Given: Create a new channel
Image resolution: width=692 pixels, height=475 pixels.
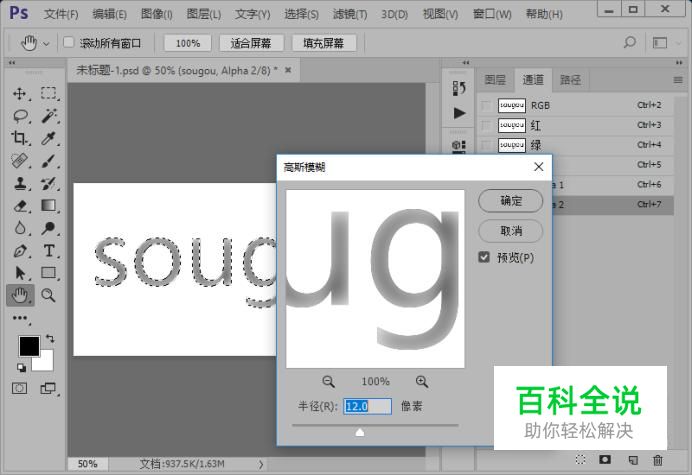Looking at the screenshot, I should (x=633, y=460).
